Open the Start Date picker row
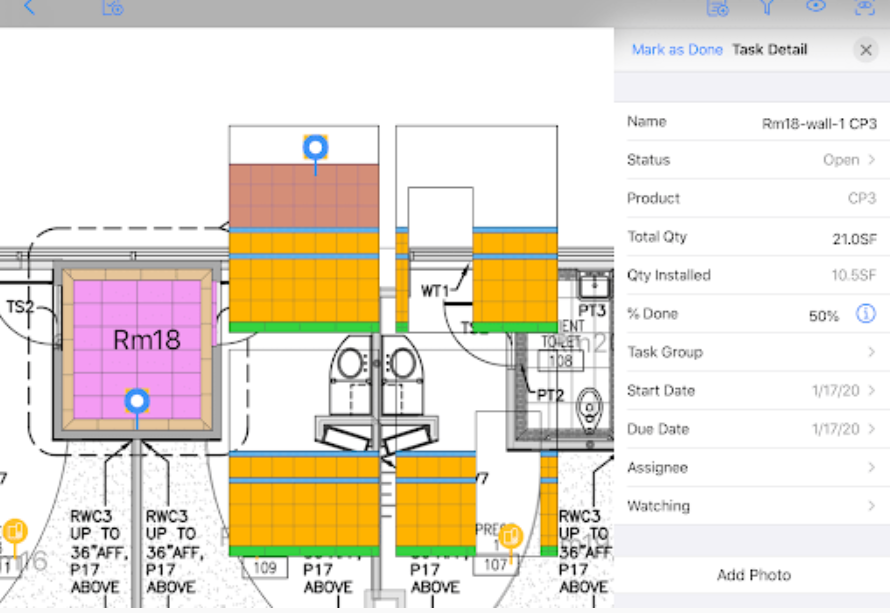This screenshot has height=613, width=890. click(751, 391)
